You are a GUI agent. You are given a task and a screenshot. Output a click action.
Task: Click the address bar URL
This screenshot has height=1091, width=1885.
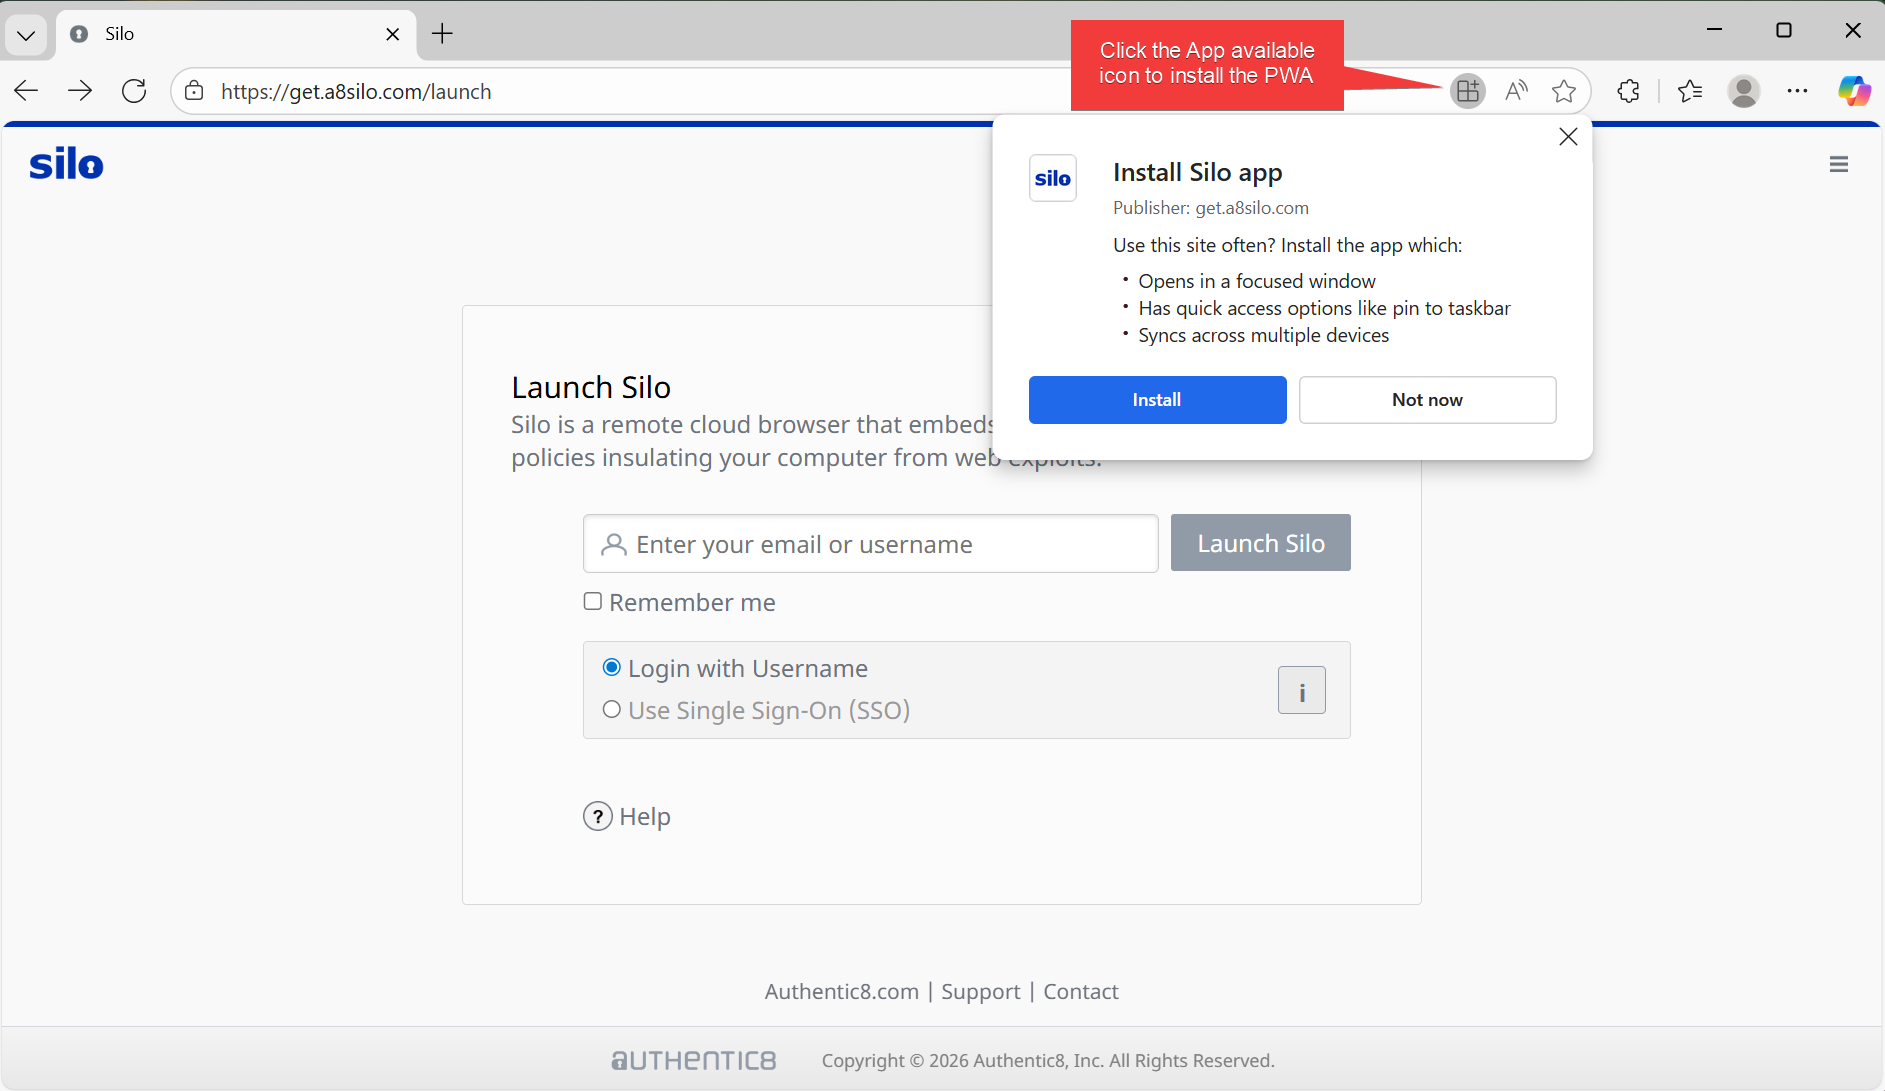click(x=356, y=92)
